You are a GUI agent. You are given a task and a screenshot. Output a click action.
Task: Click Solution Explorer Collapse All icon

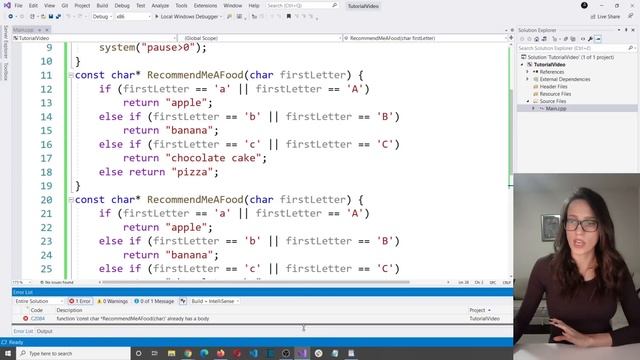[565, 39]
